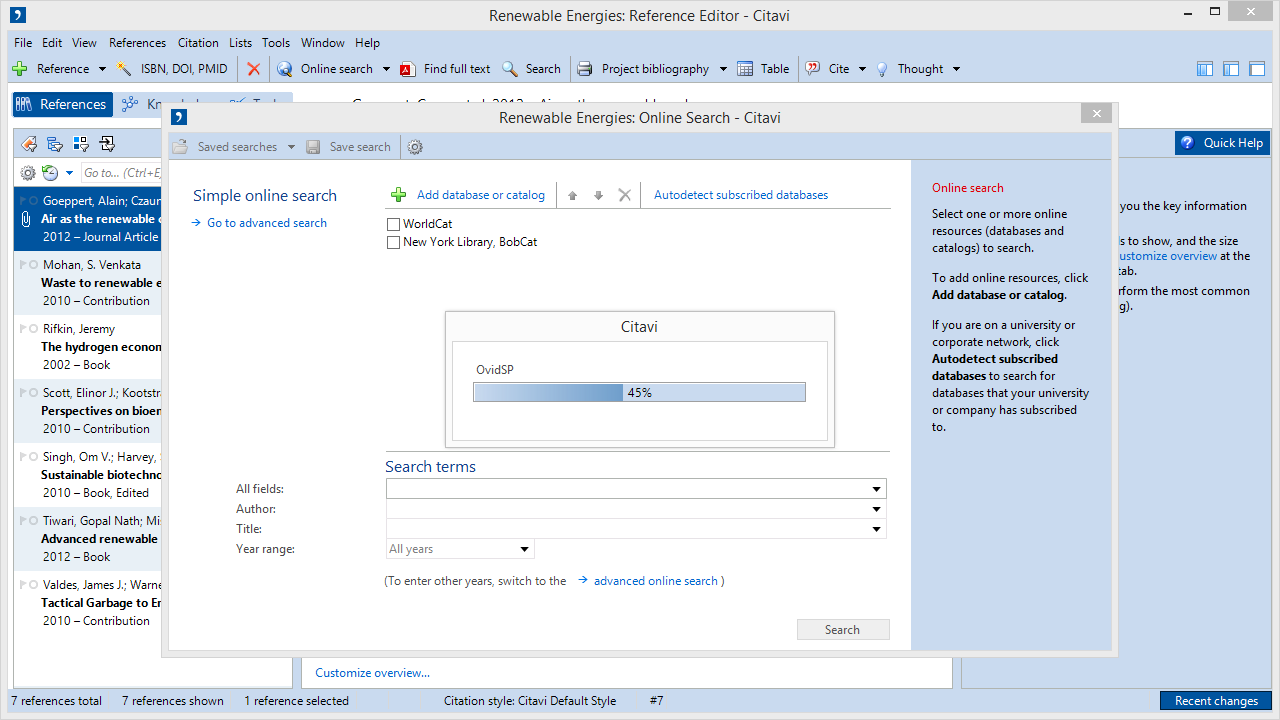
Task: Click the Save search disk icon
Action: (314, 147)
